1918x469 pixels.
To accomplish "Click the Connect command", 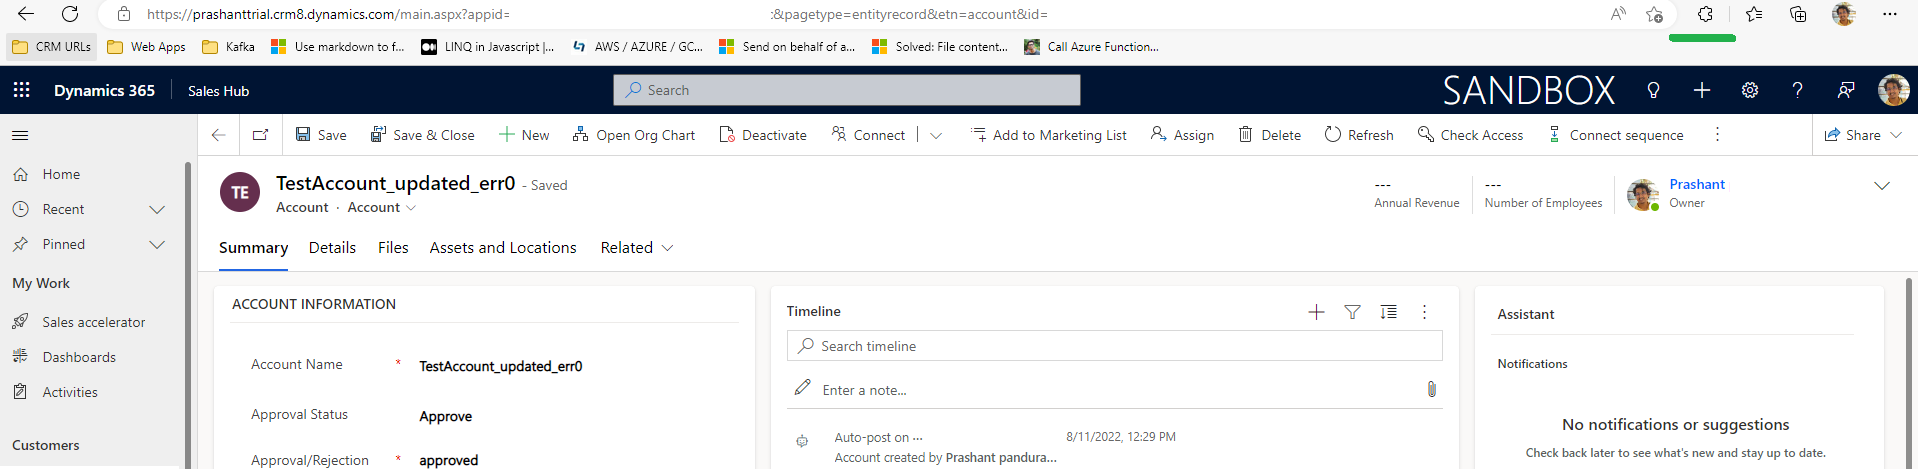I will (868, 135).
